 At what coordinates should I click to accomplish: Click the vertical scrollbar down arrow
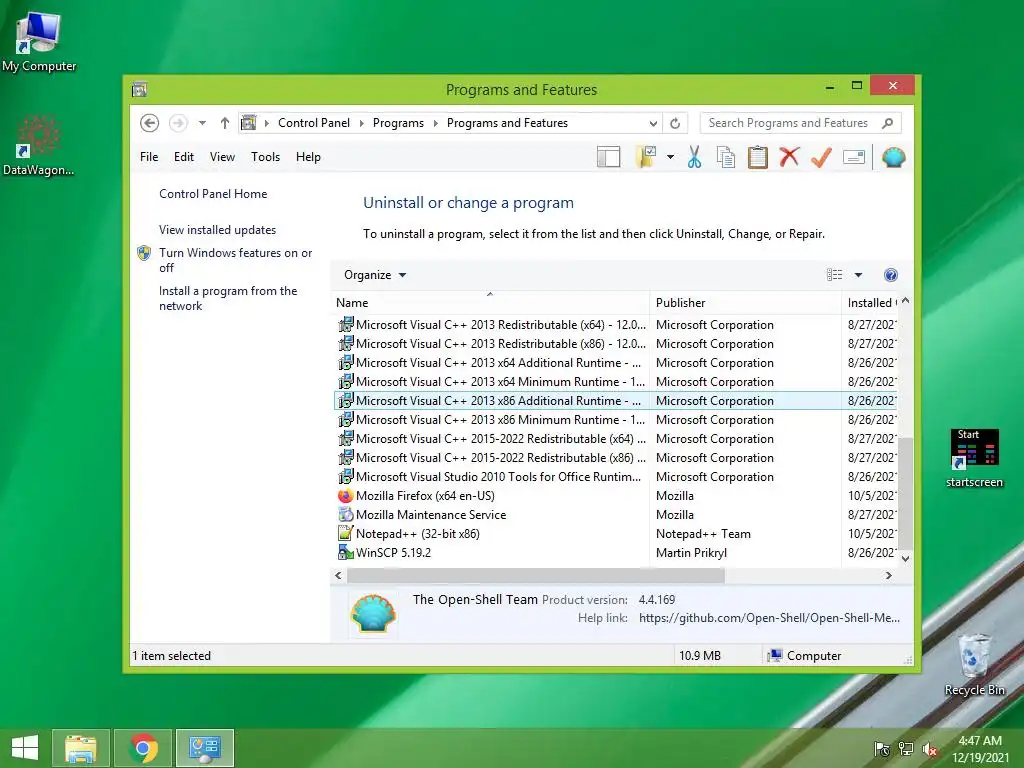coord(905,558)
